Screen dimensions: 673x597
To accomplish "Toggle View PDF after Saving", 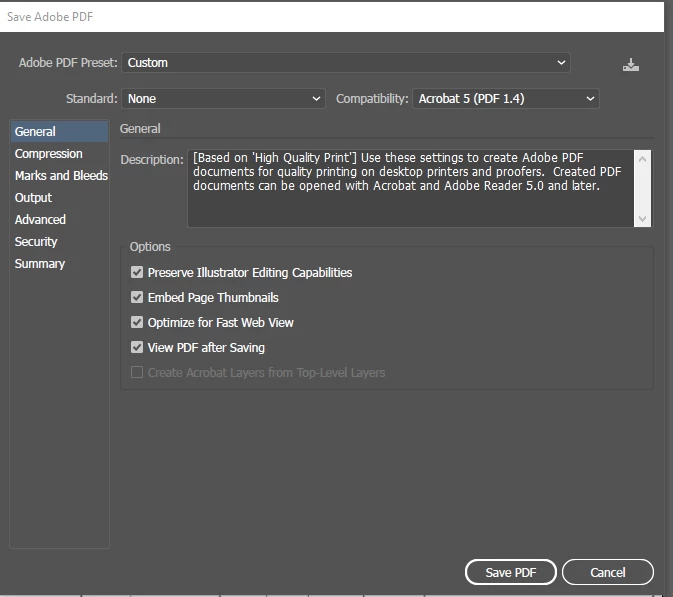I will [137, 347].
